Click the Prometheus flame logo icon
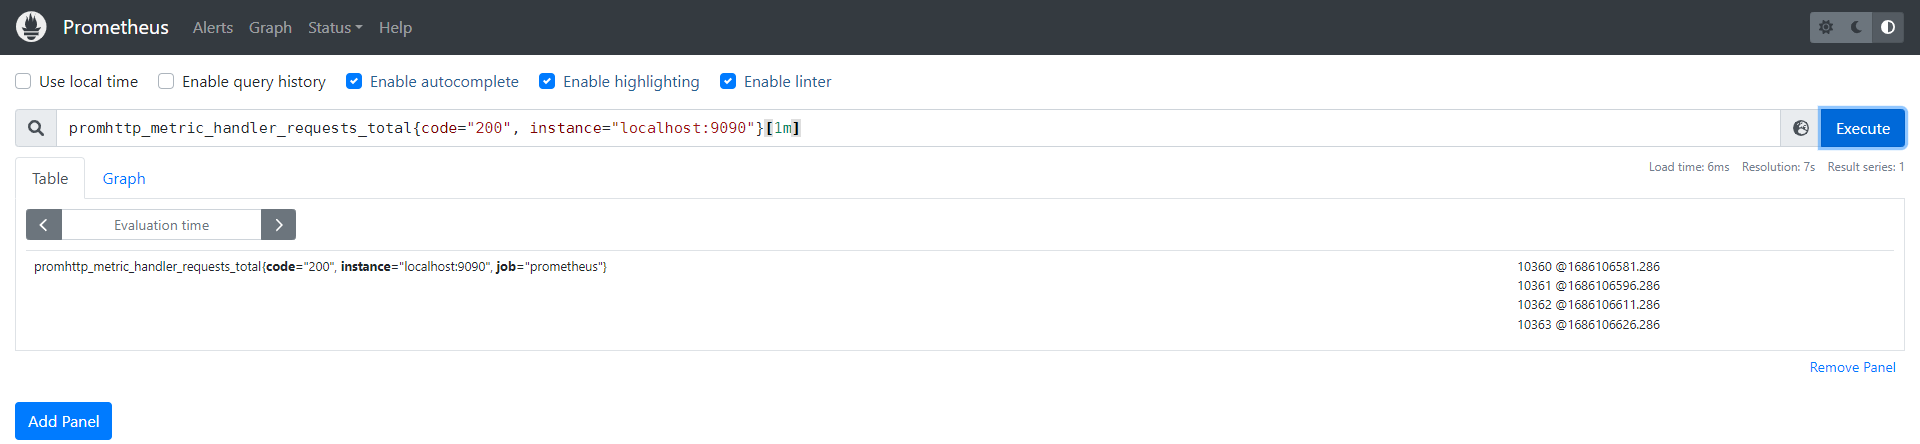The image size is (1920, 444). click(31, 27)
